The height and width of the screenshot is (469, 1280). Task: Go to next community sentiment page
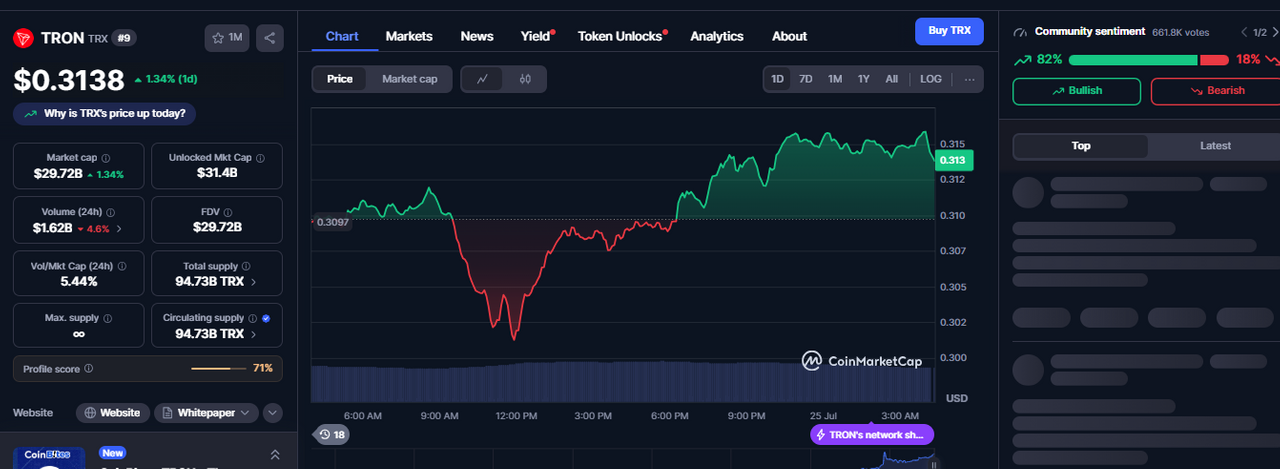click(x=1275, y=32)
